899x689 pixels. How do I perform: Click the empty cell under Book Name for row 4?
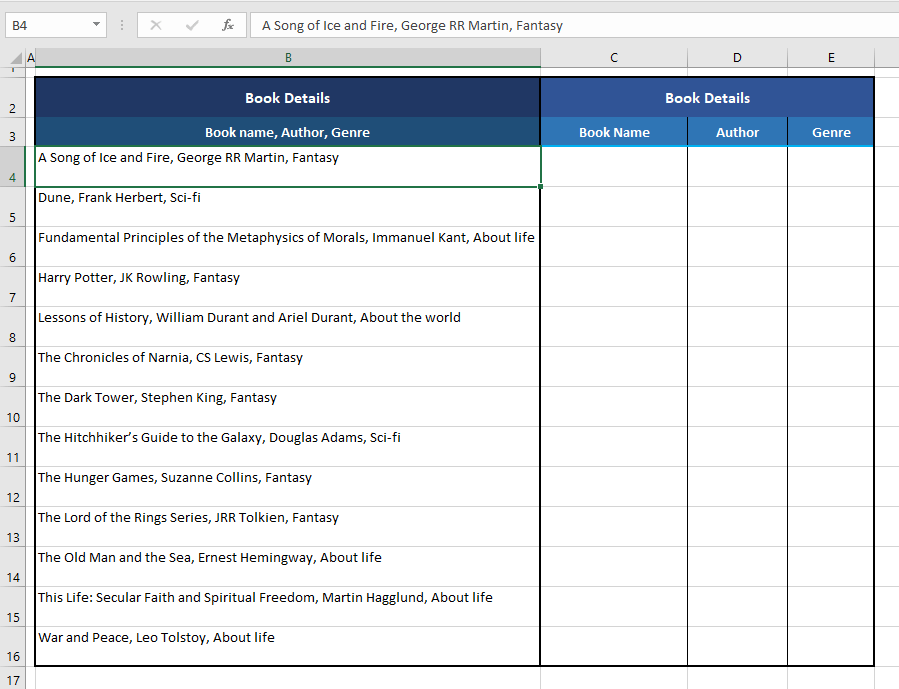(x=613, y=165)
